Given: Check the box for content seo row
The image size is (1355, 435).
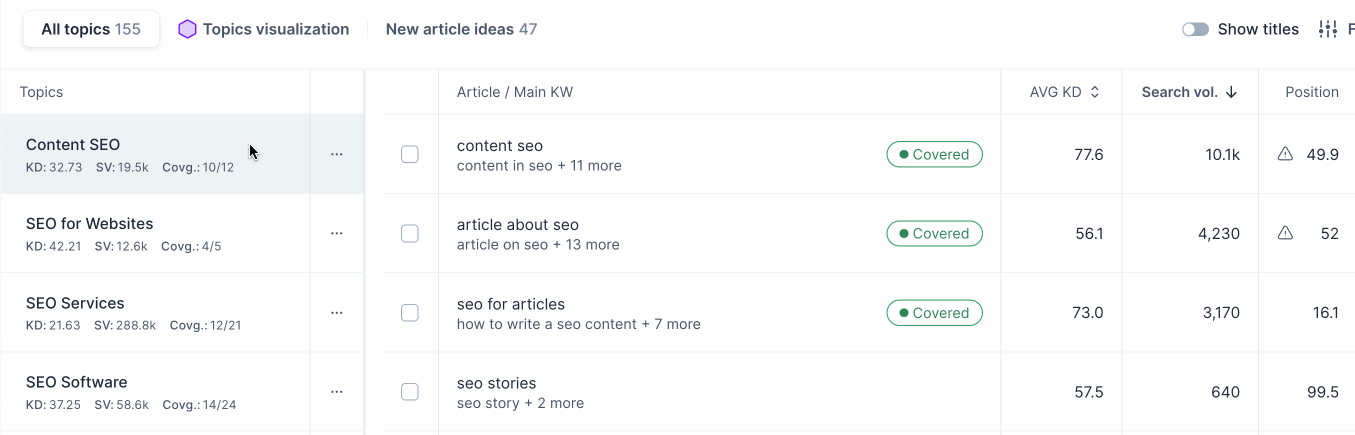Looking at the screenshot, I should click(x=409, y=154).
